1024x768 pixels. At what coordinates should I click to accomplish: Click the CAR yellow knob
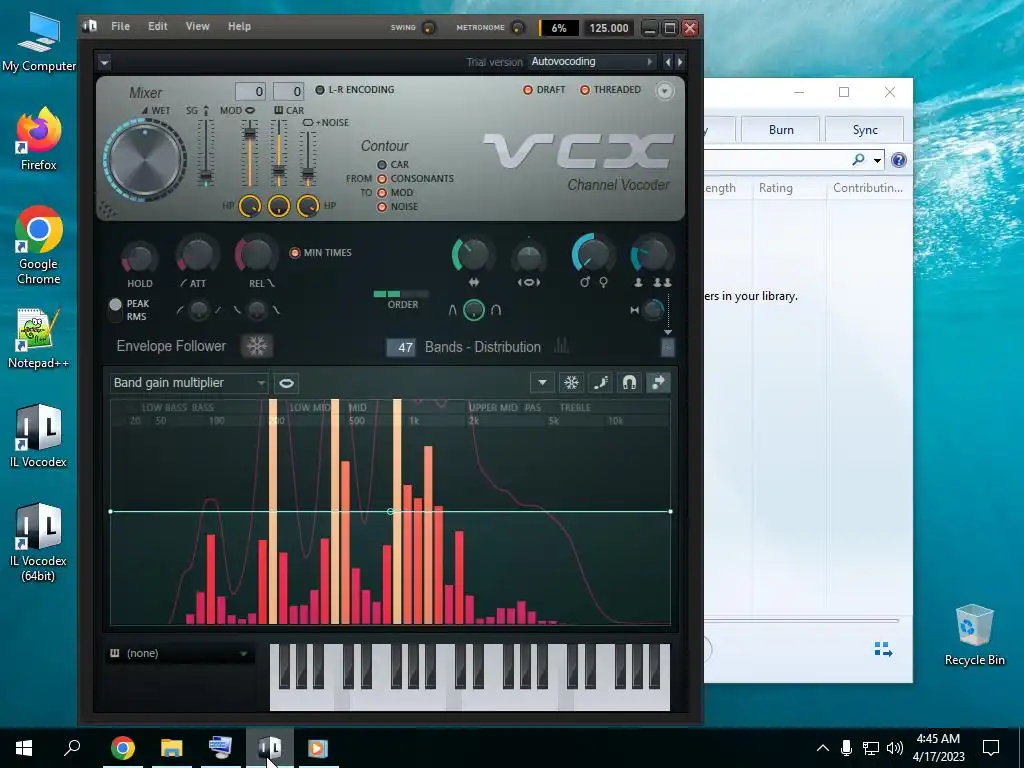(x=279, y=206)
